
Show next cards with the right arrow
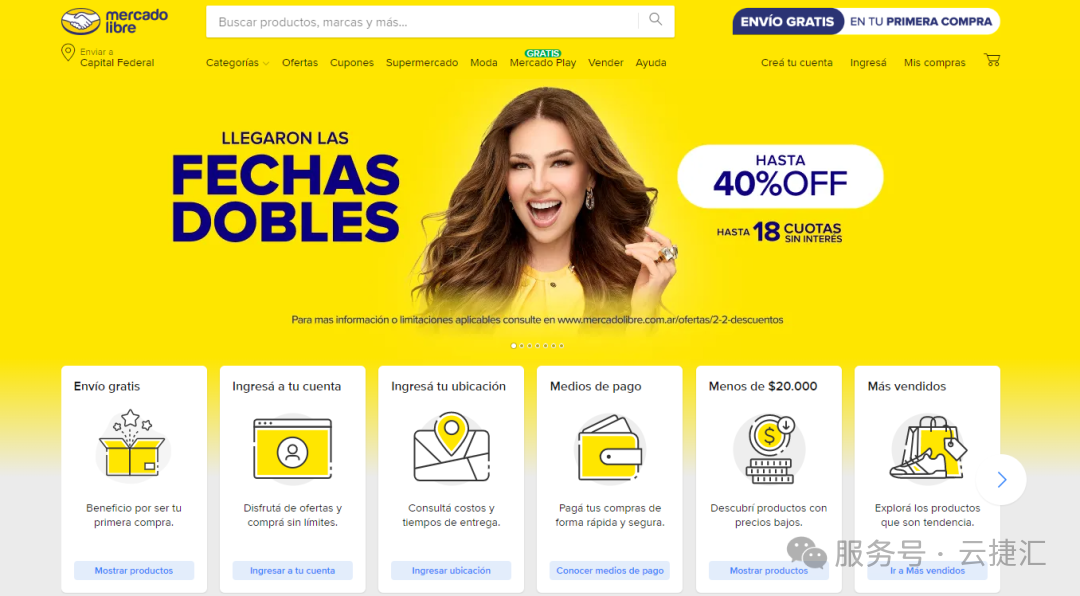pyautogui.click(x=1001, y=480)
